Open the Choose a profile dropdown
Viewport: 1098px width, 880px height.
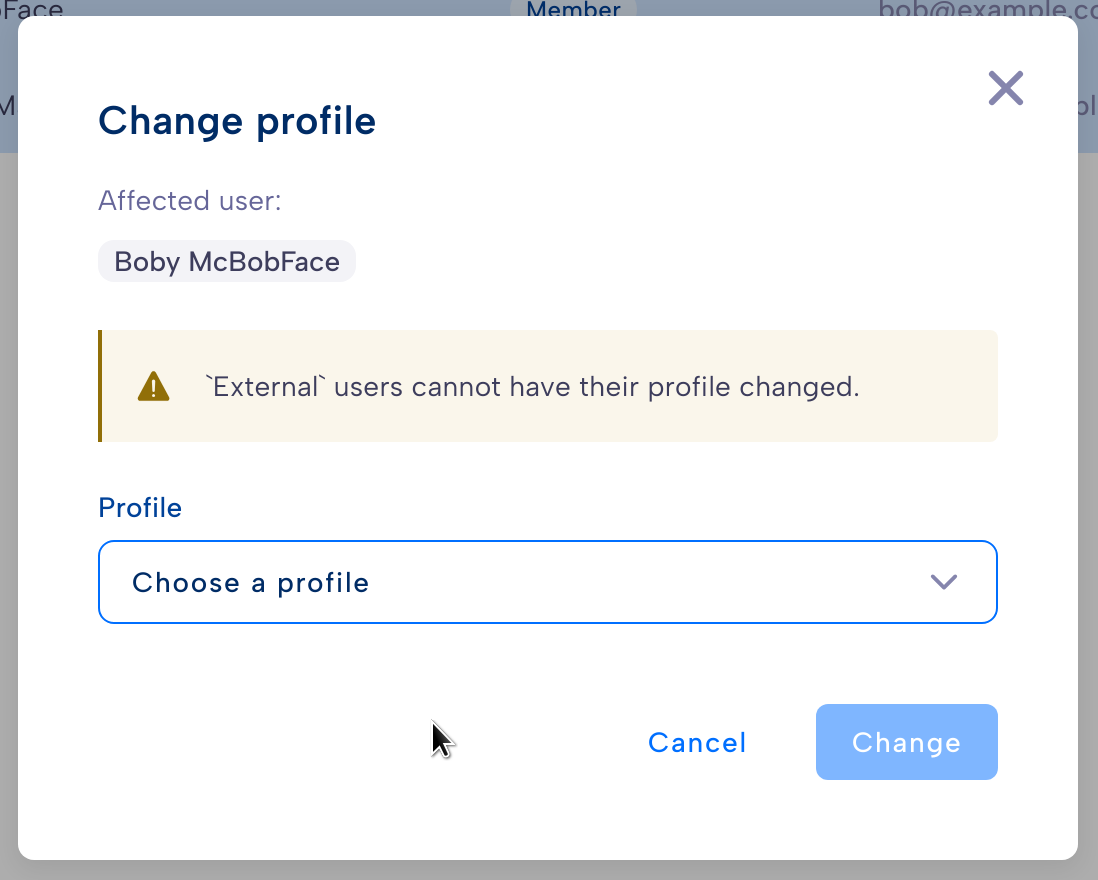tap(548, 582)
